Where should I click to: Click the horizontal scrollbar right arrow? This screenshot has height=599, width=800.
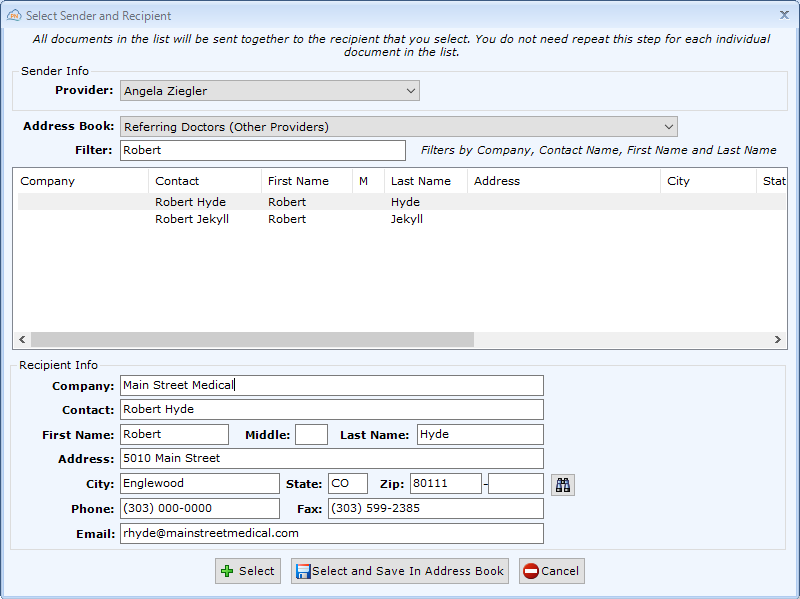779,340
